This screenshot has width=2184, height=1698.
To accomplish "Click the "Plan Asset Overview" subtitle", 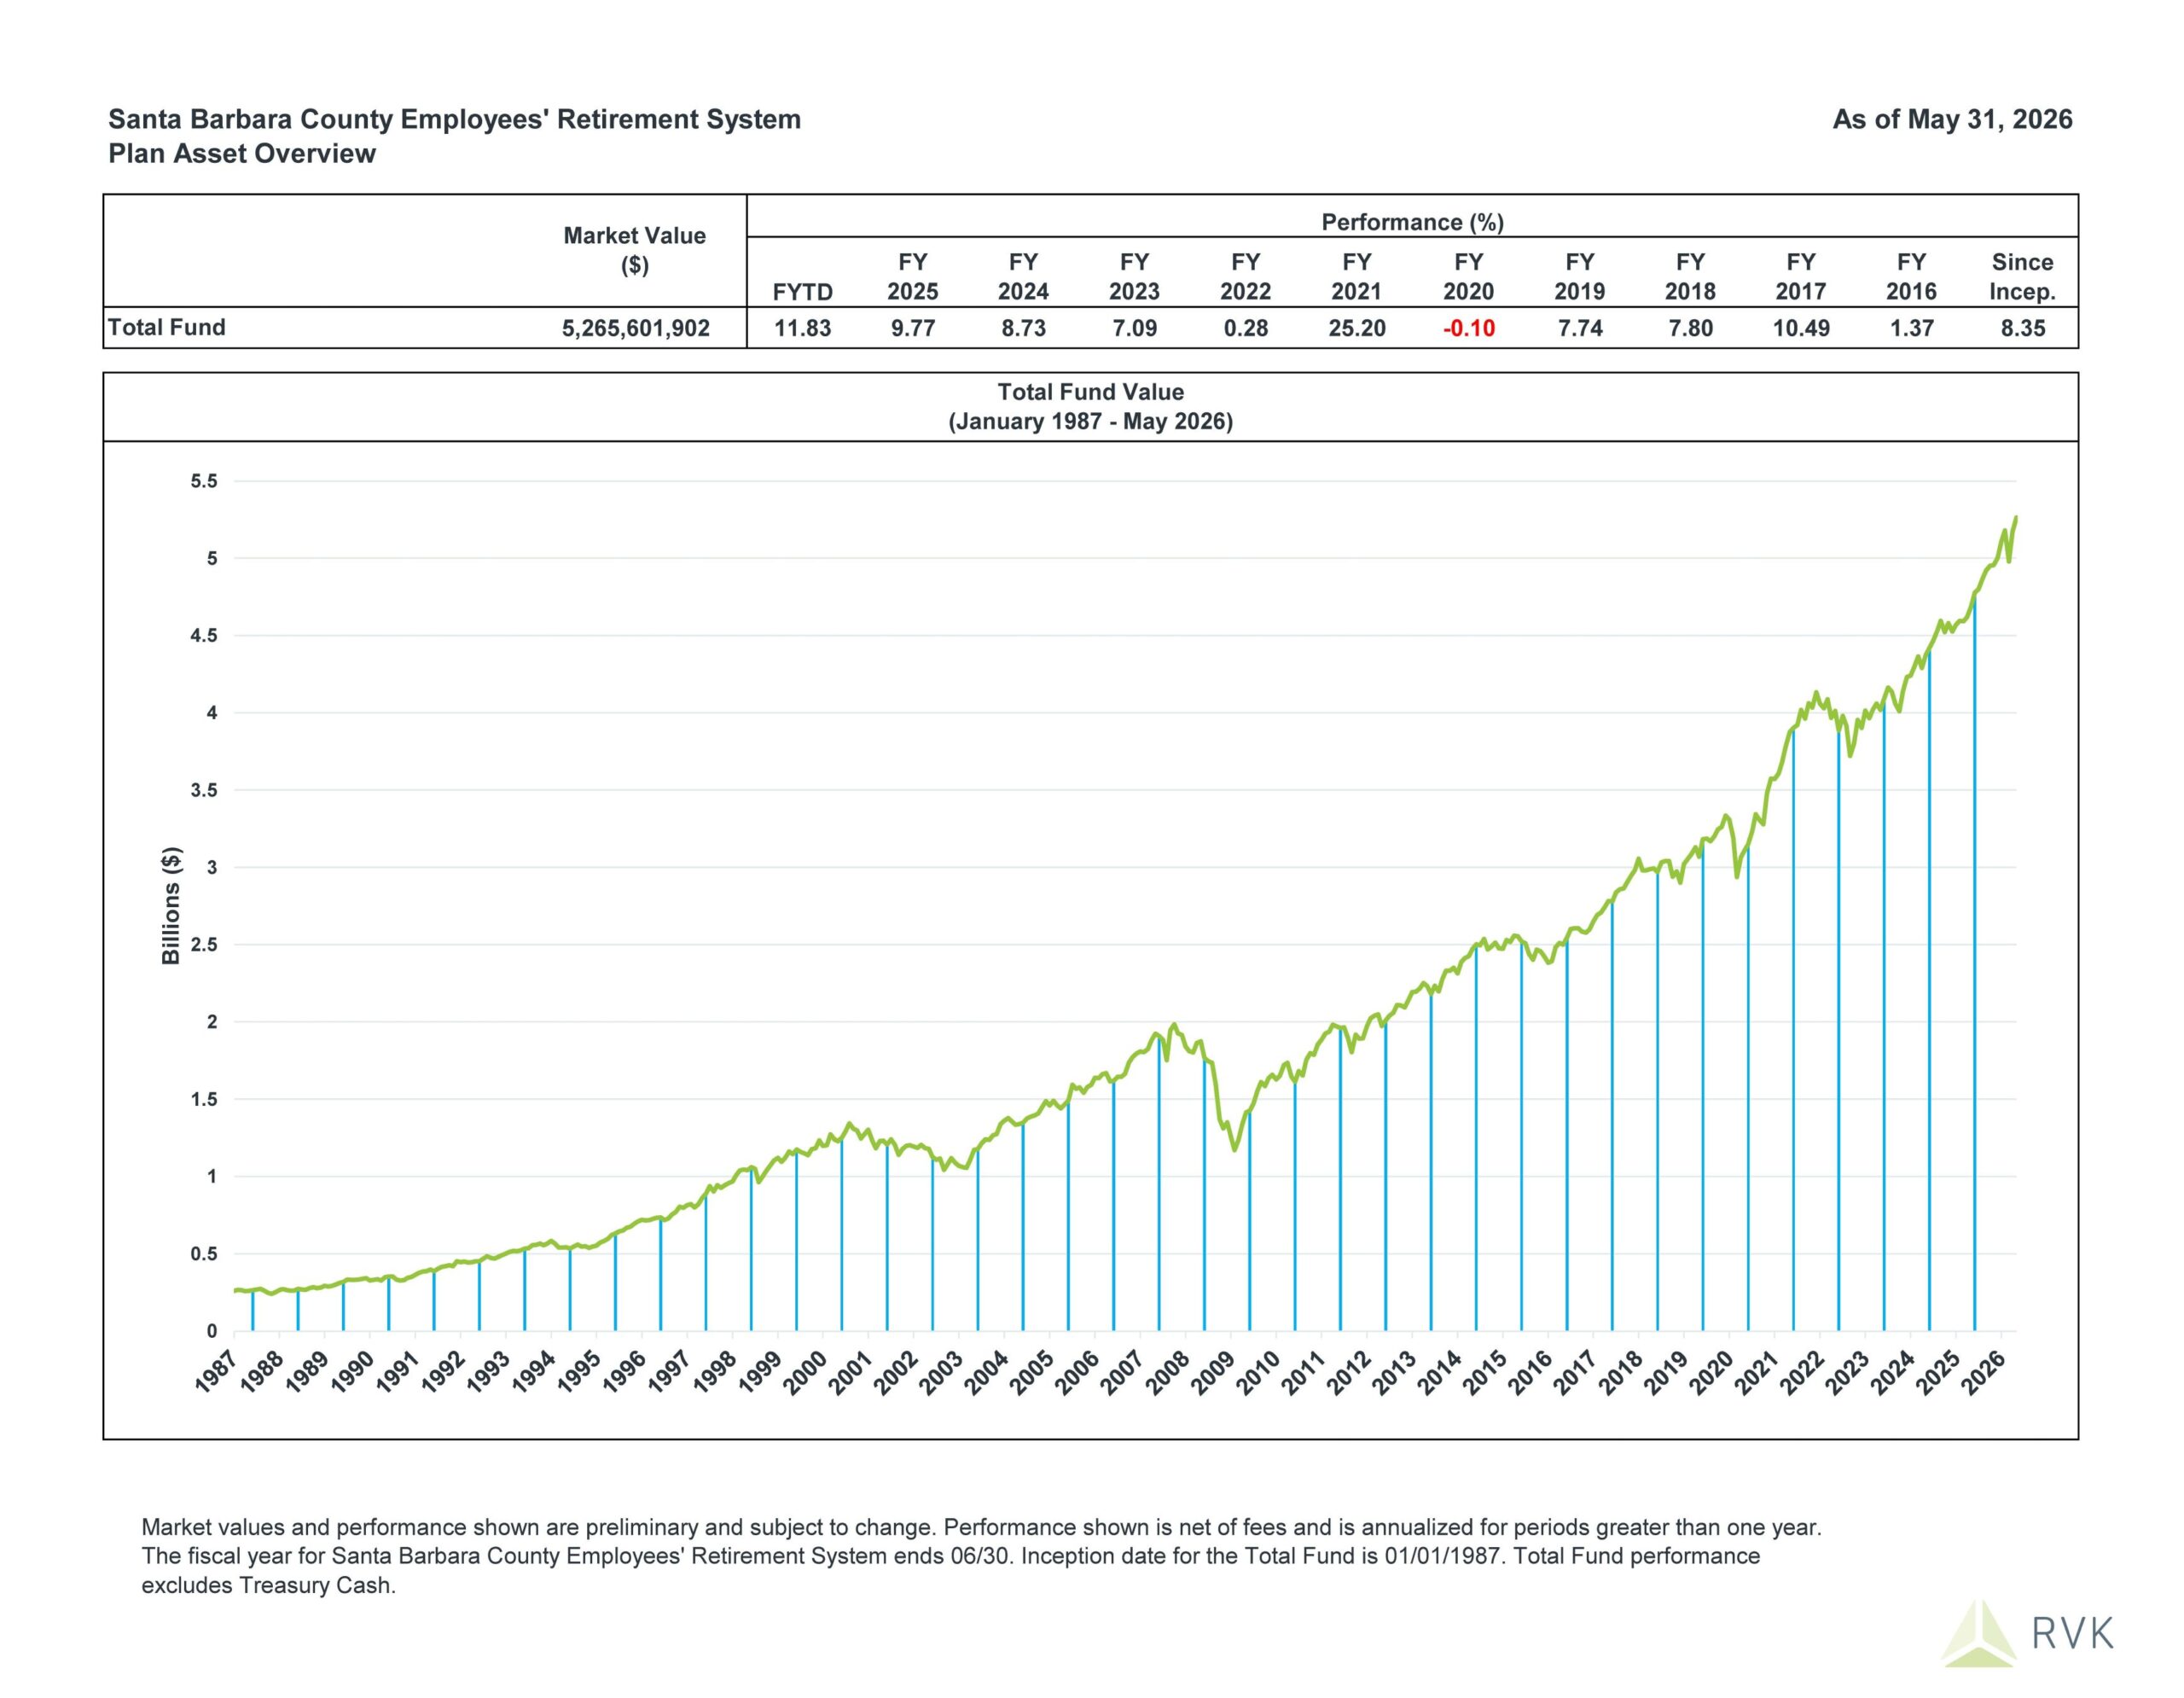I will [242, 153].
